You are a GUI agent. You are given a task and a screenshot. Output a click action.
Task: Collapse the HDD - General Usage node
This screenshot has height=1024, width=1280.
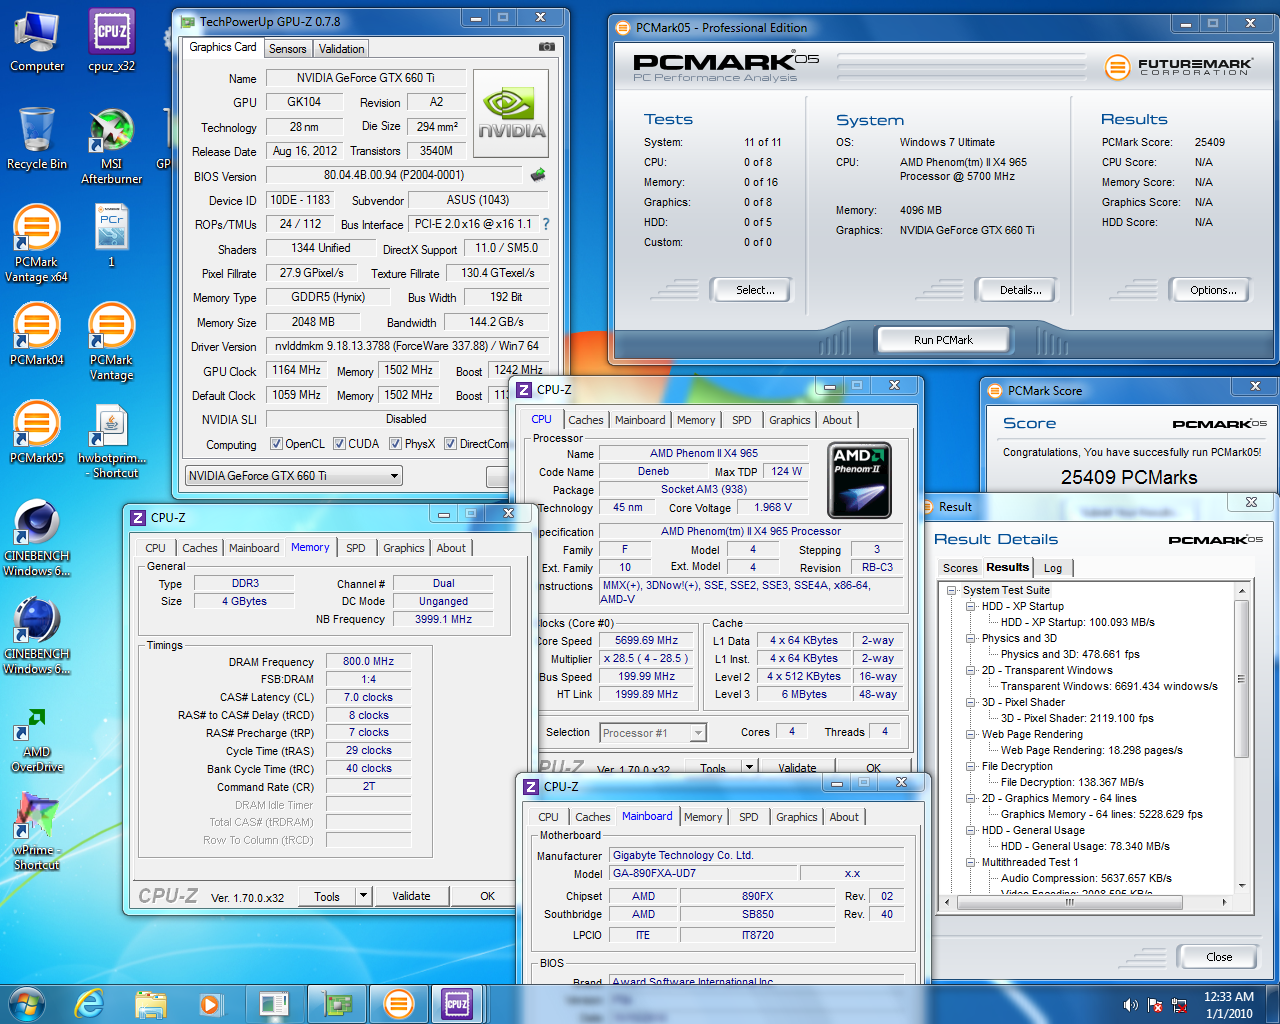970,830
